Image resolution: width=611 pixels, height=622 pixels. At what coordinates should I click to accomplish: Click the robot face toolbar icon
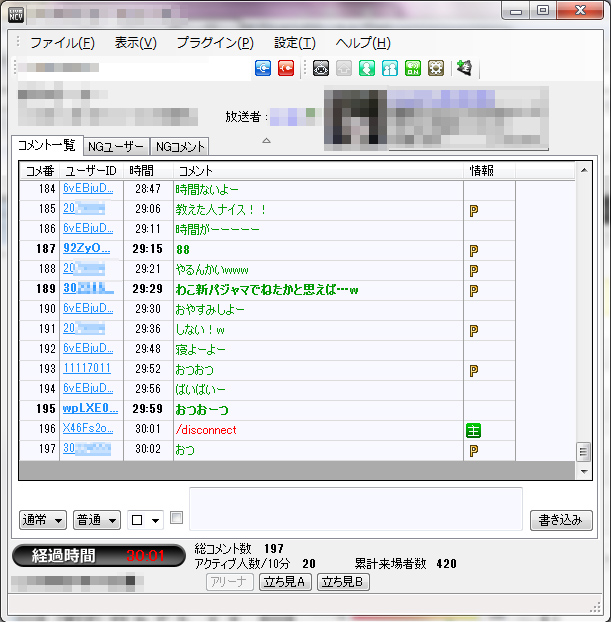click(x=321, y=69)
